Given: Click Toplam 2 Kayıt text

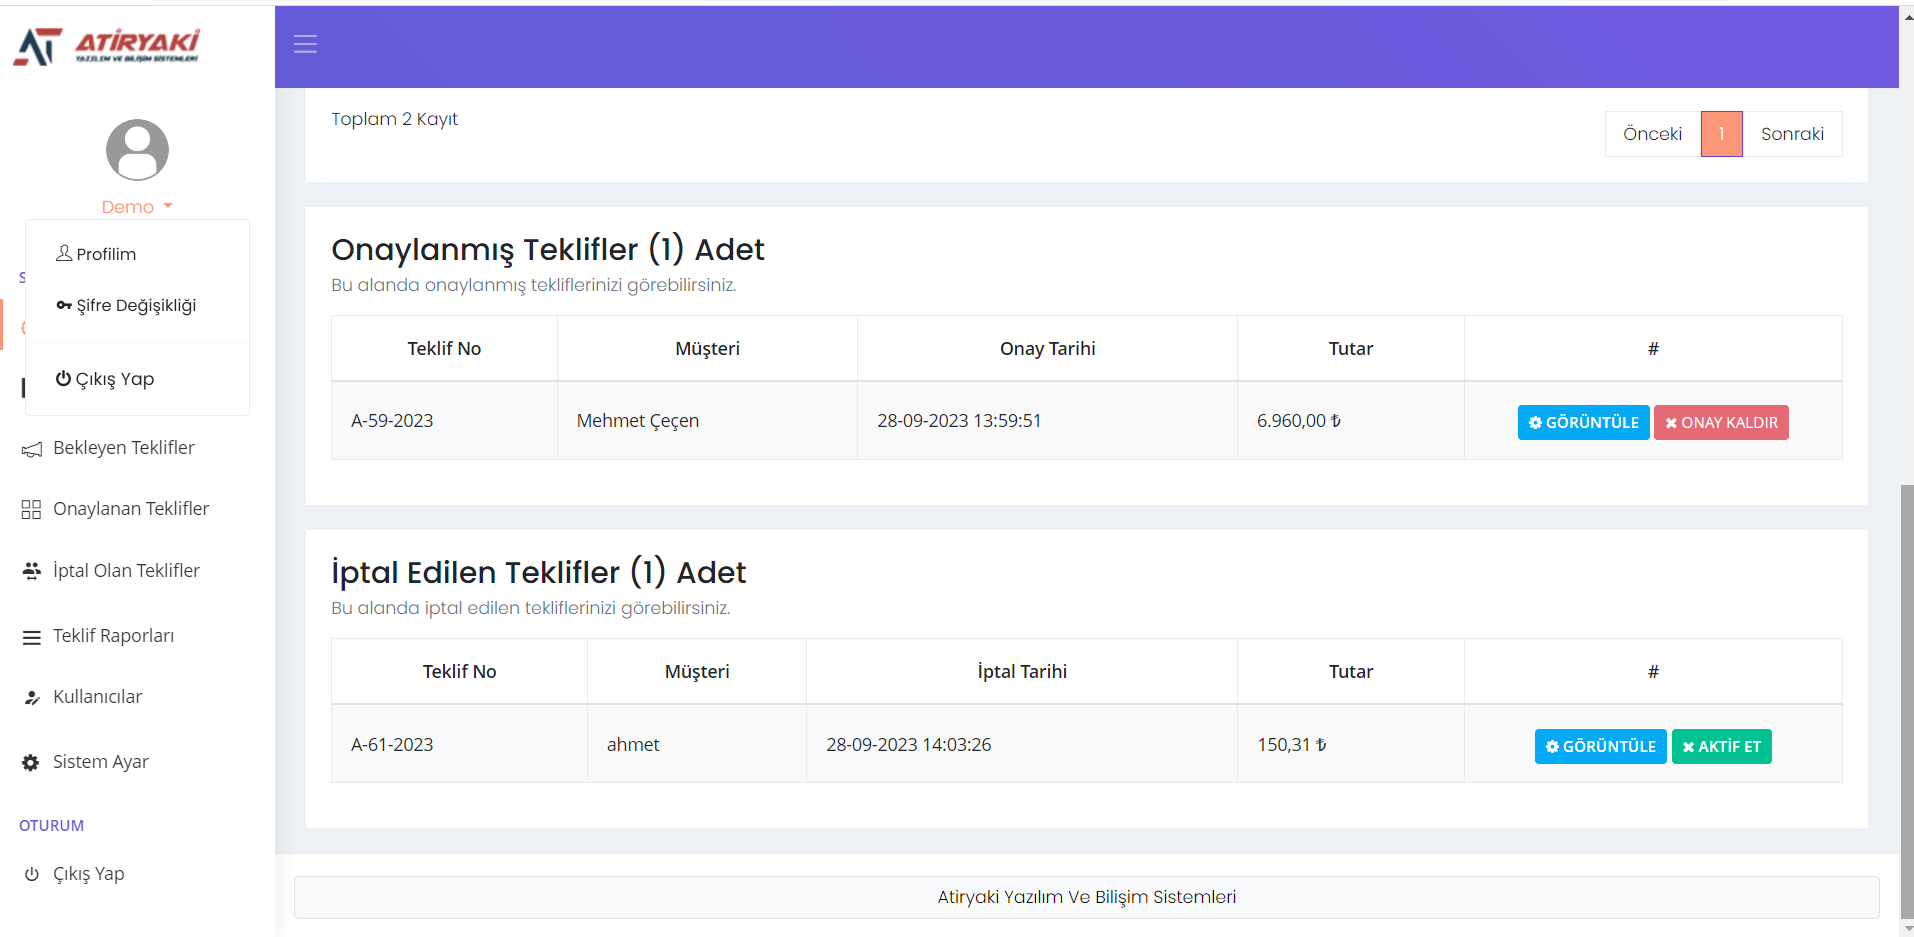Looking at the screenshot, I should [x=394, y=119].
